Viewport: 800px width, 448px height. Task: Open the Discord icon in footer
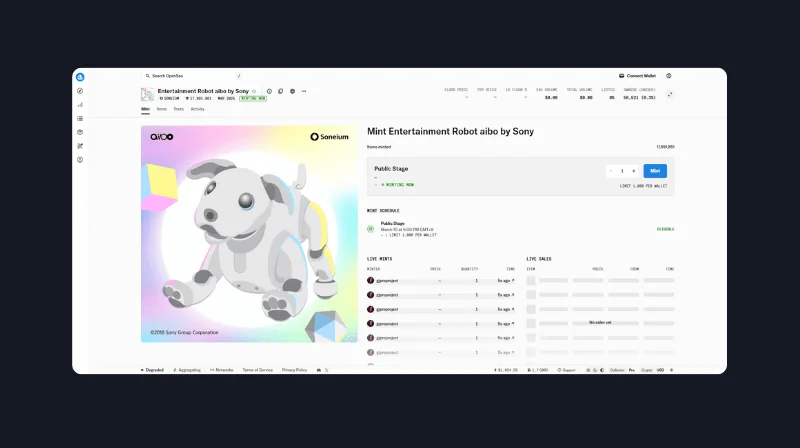click(319, 370)
